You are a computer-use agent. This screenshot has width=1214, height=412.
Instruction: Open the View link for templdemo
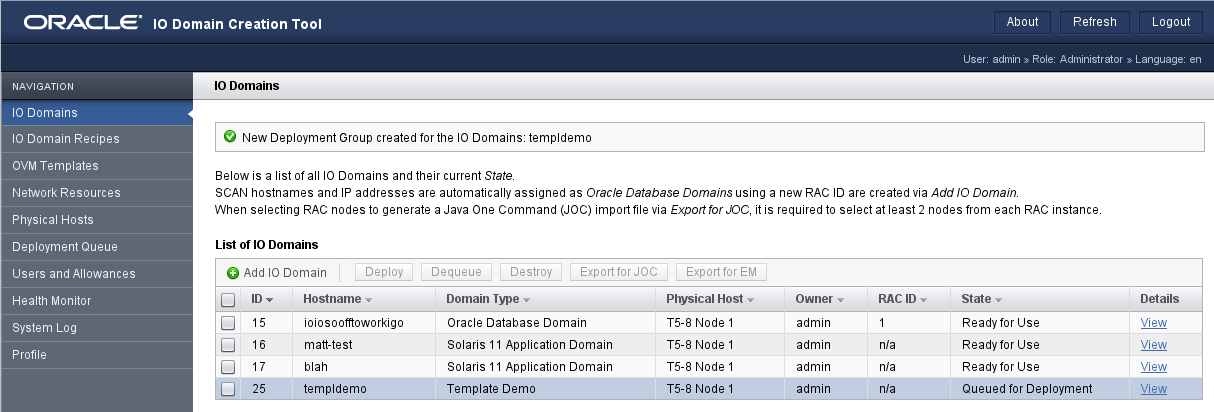click(x=1153, y=389)
